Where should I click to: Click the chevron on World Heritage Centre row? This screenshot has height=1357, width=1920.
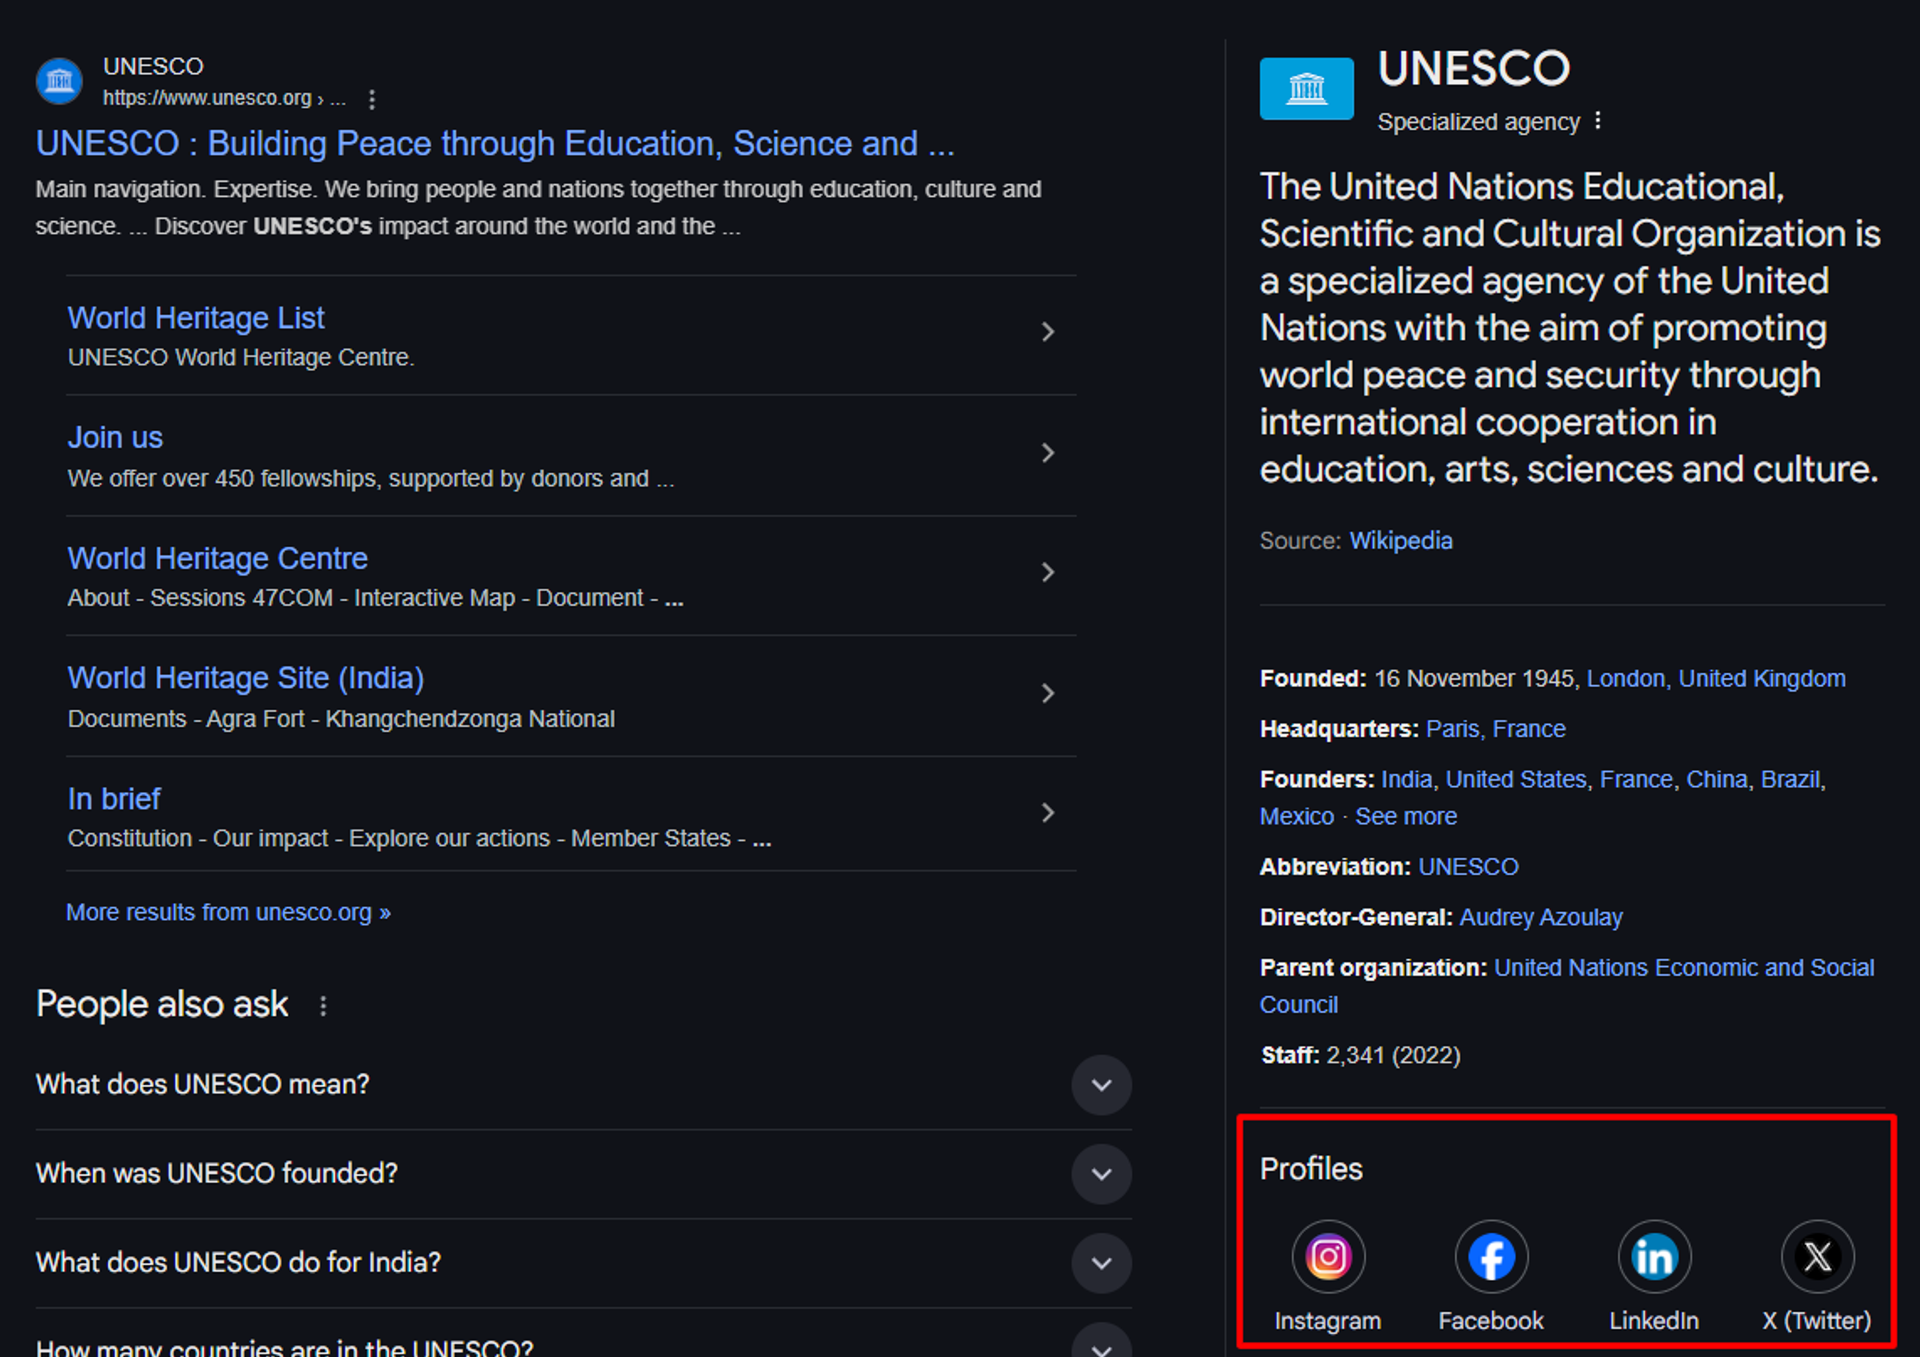(1048, 572)
